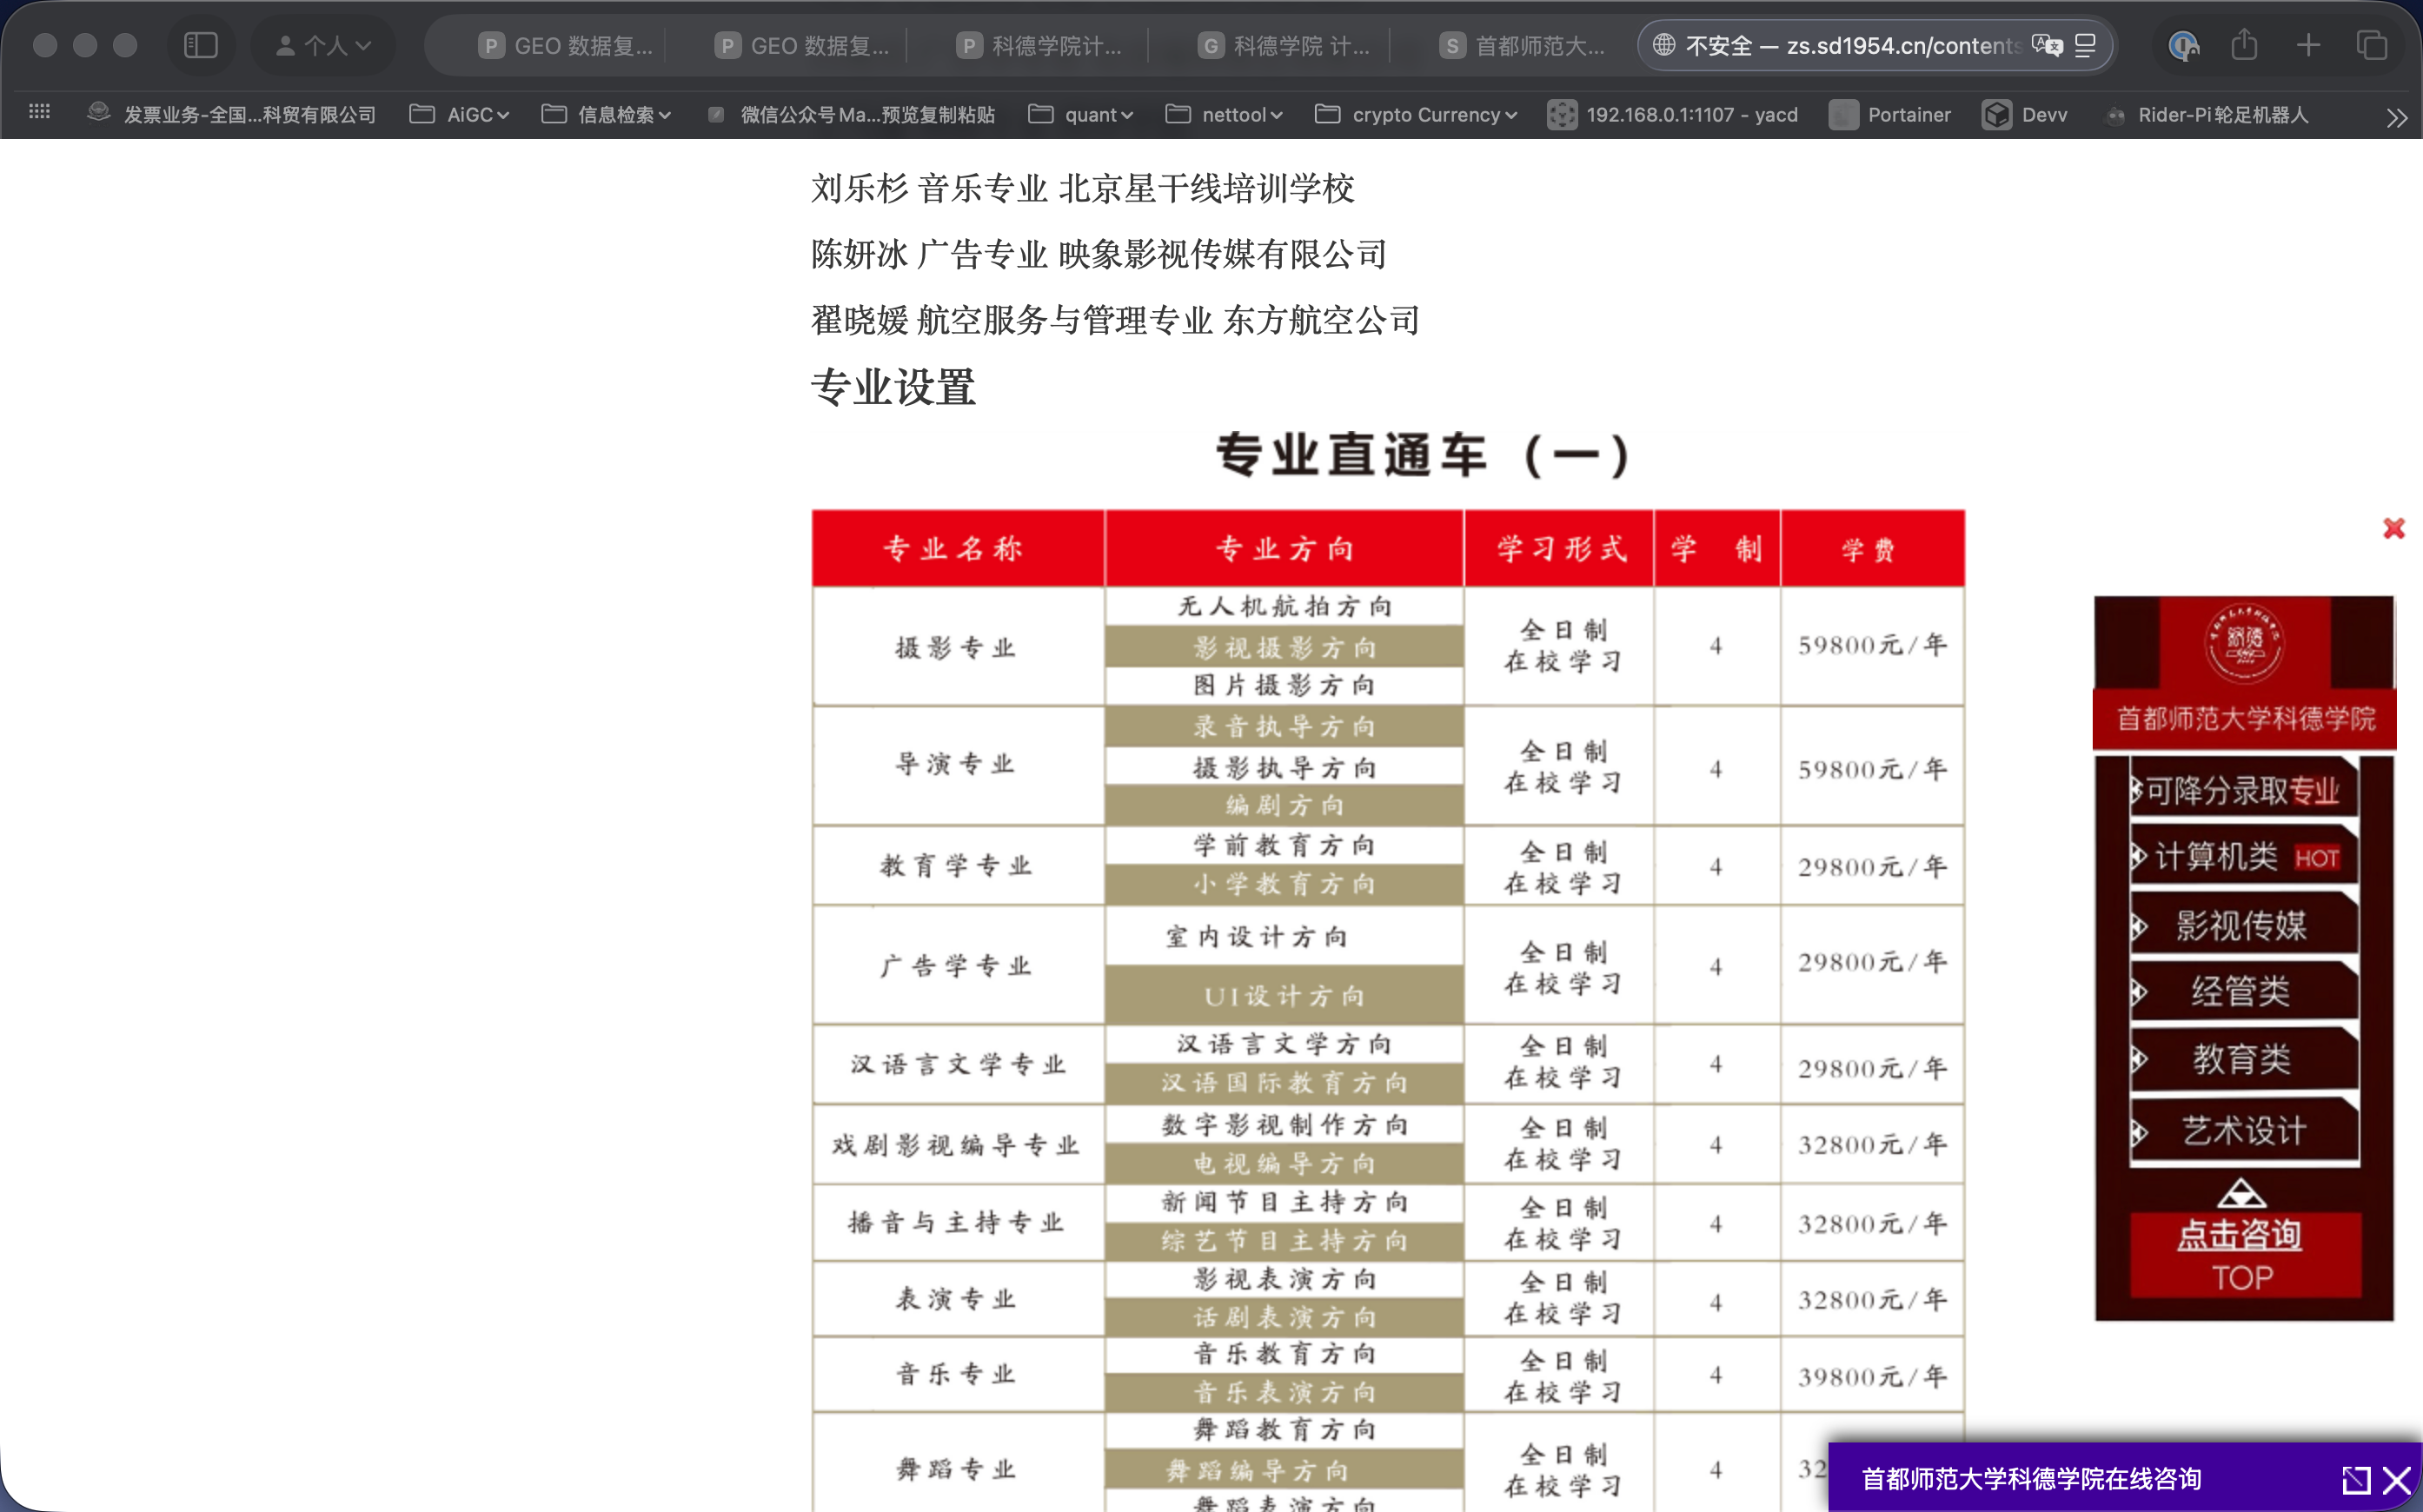This screenshot has width=2423, height=1512.
Task: Open 计算机类 HOT sidebar item
Action: 2243,856
